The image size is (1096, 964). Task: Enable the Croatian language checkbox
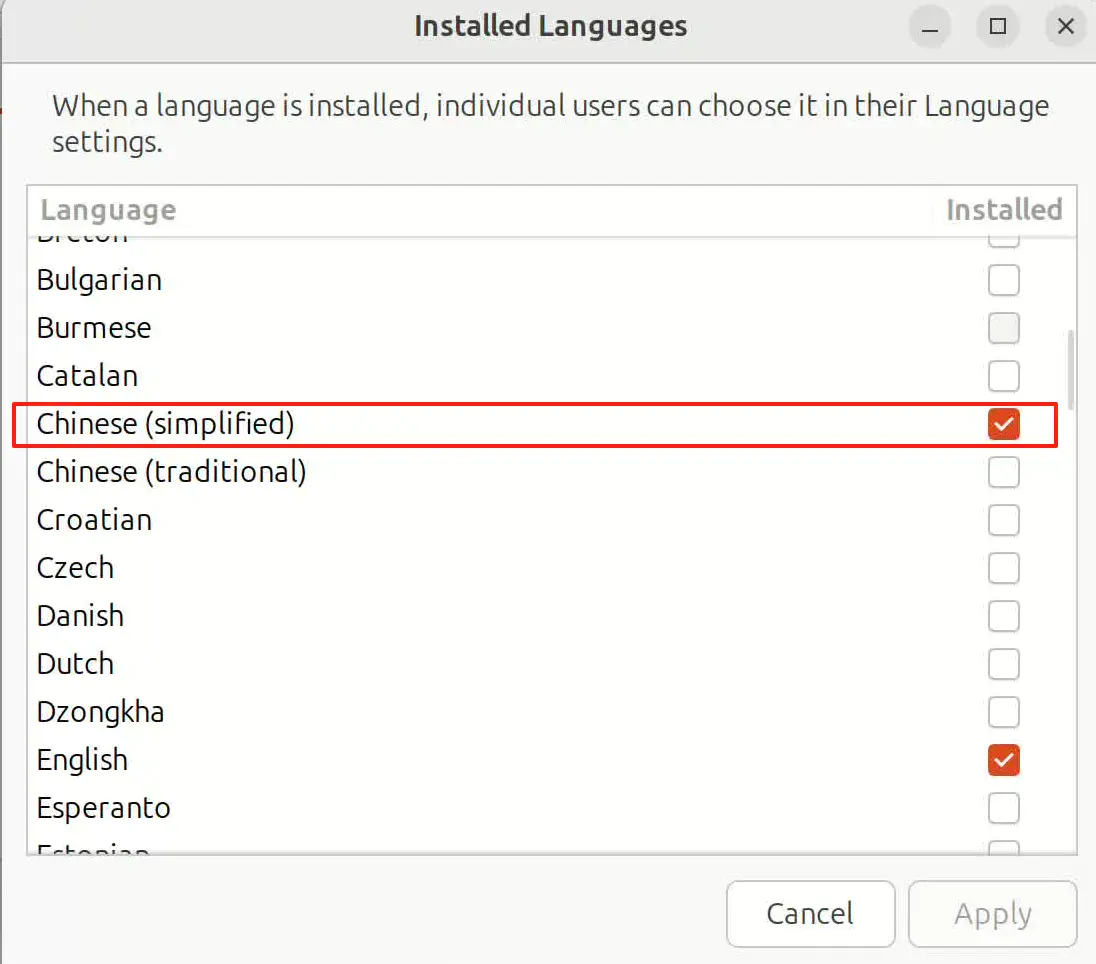1003,520
